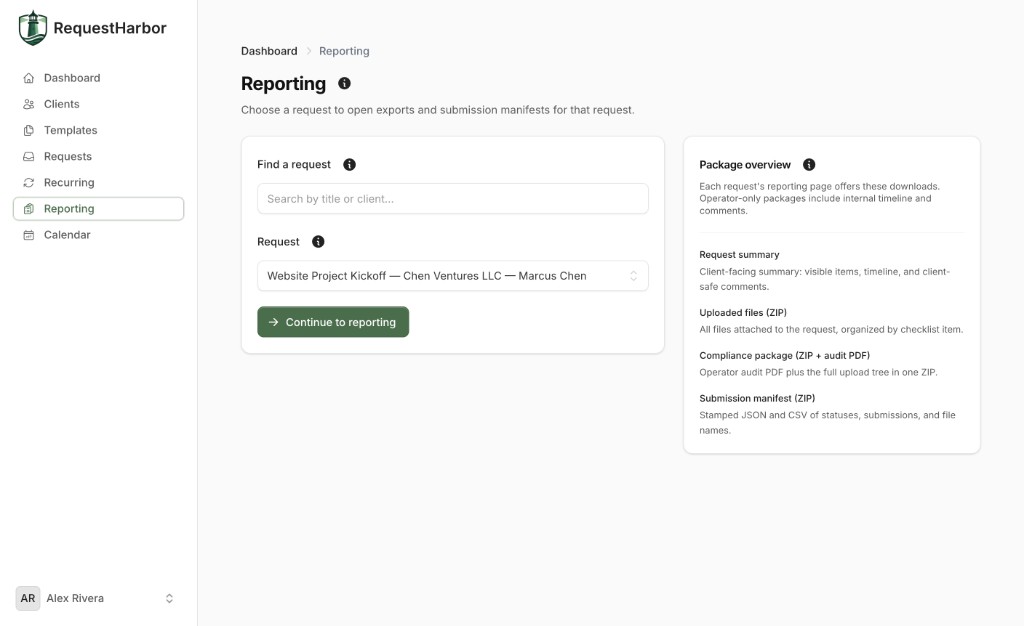Click the RequestHarbor lighthouse logo
1024x626 pixels.
coord(33,28)
